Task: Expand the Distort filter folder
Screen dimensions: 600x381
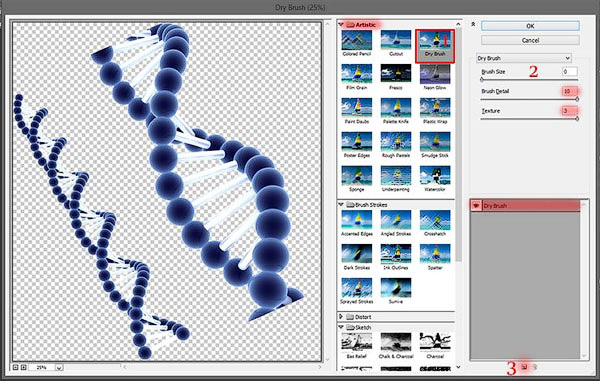Action: (341, 317)
